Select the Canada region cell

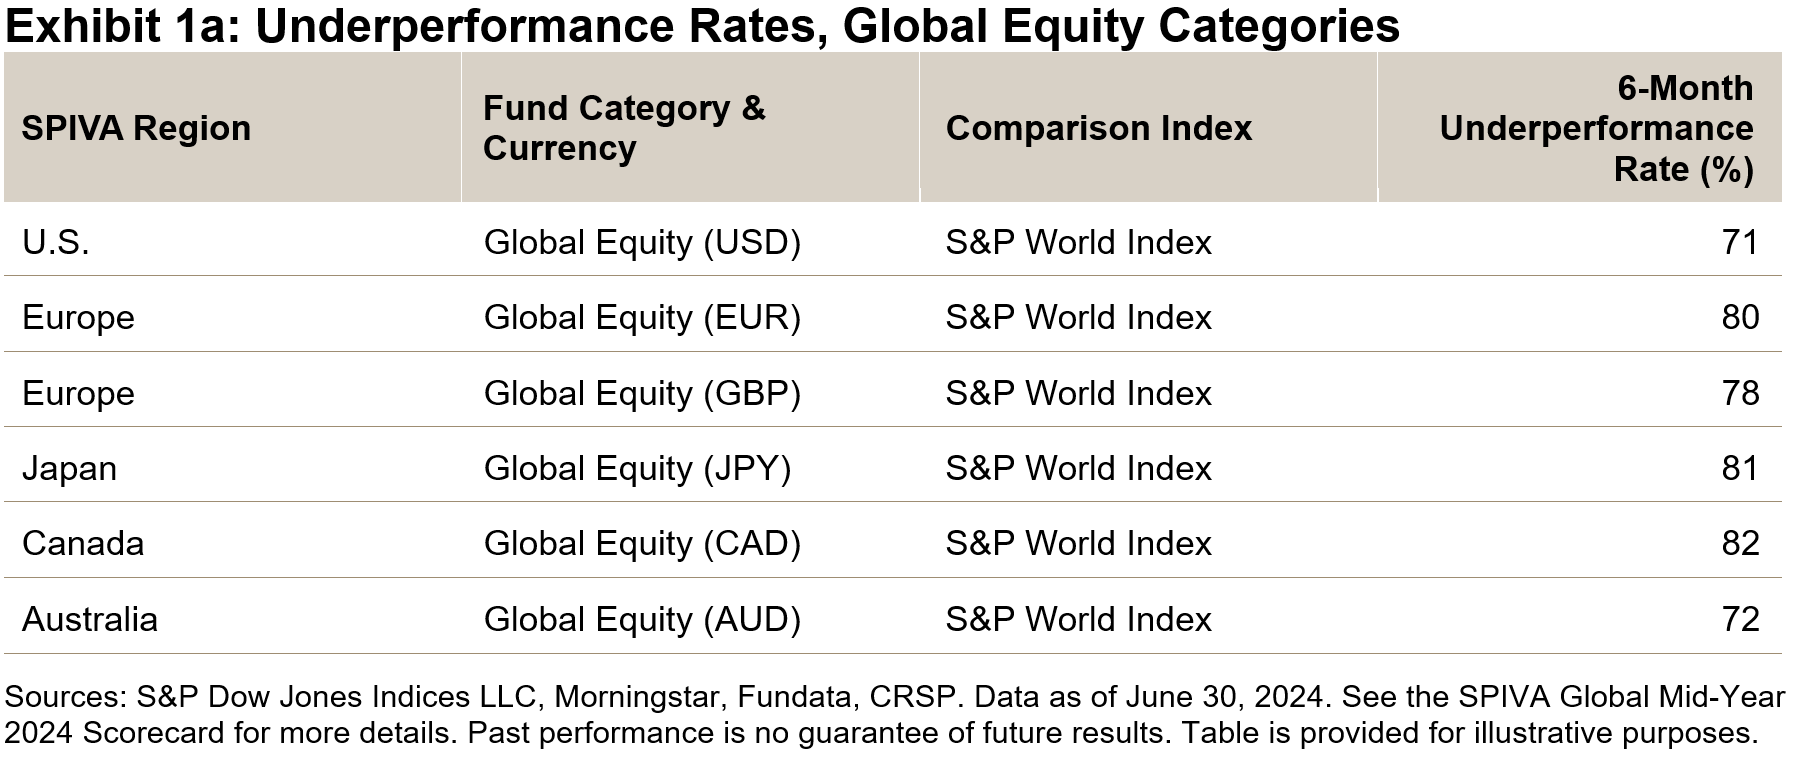pos(83,544)
